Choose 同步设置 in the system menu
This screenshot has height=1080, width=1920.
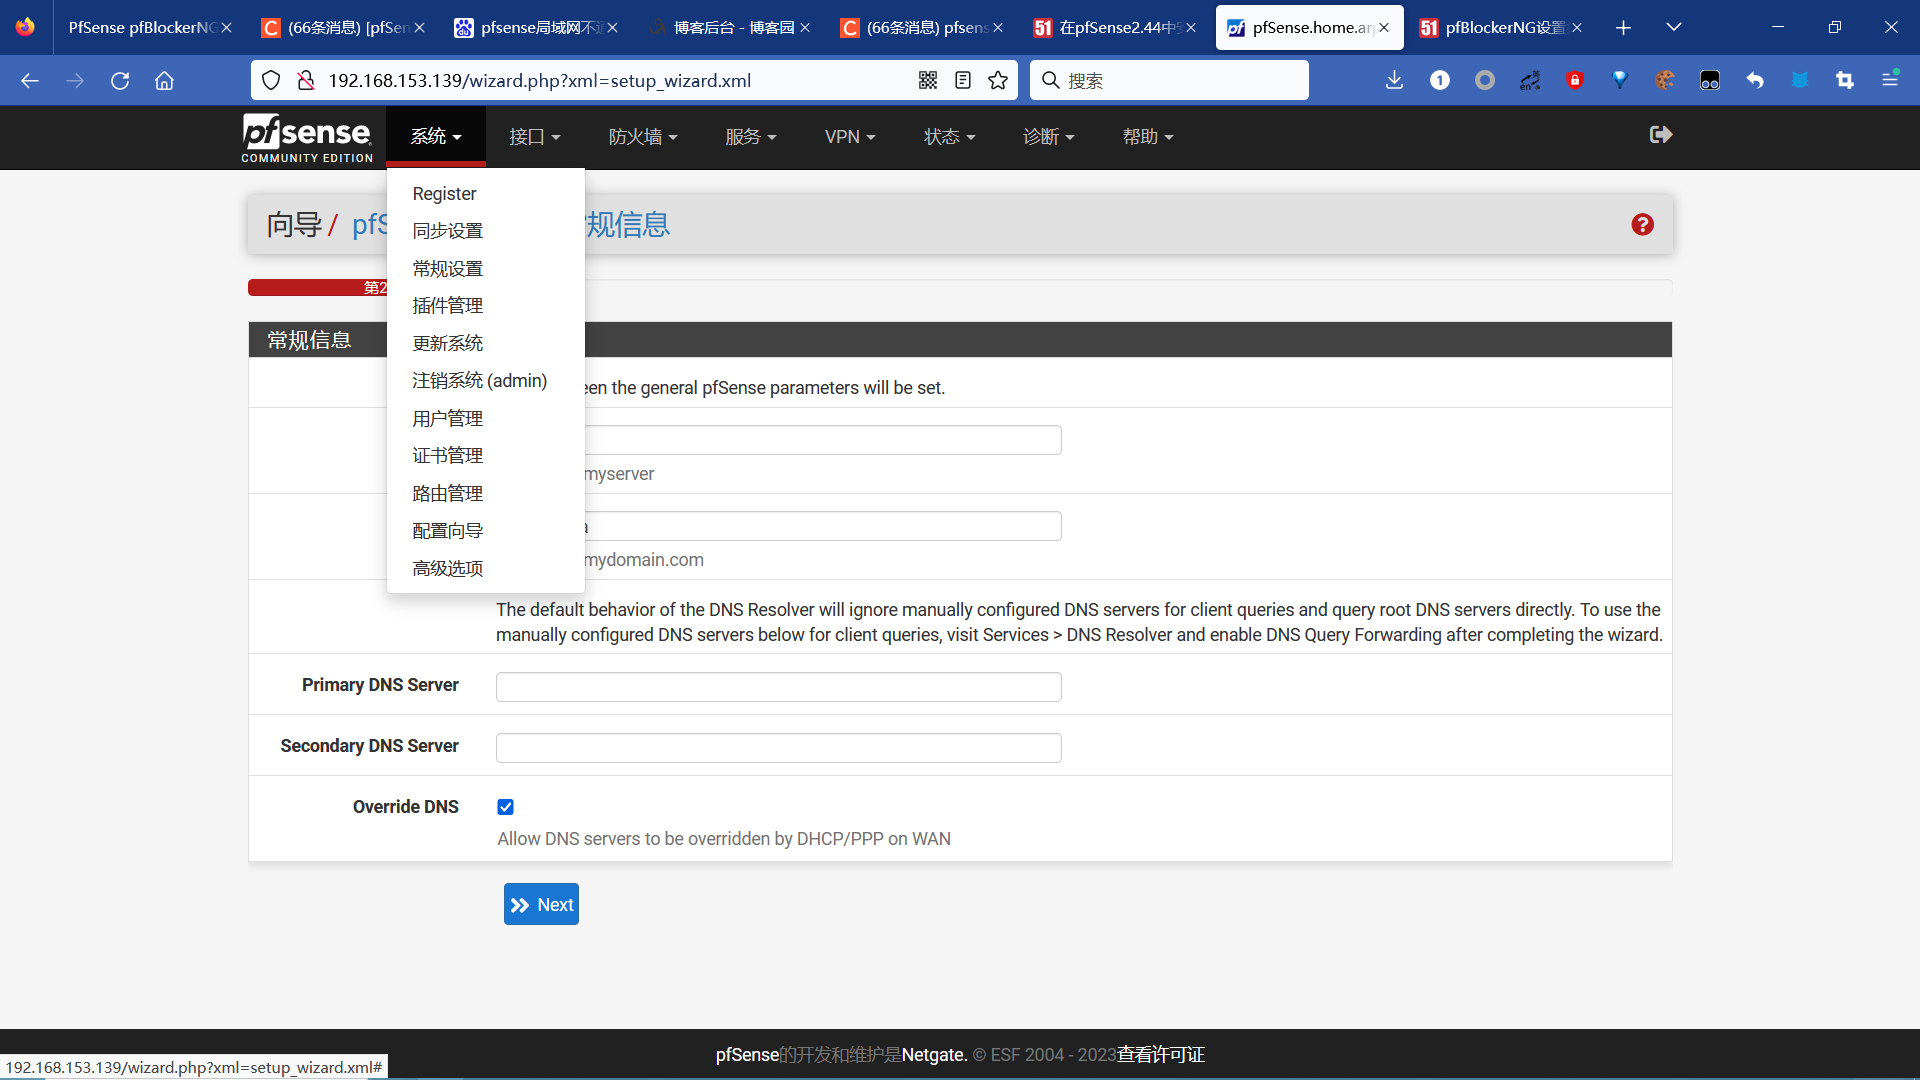click(485, 231)
